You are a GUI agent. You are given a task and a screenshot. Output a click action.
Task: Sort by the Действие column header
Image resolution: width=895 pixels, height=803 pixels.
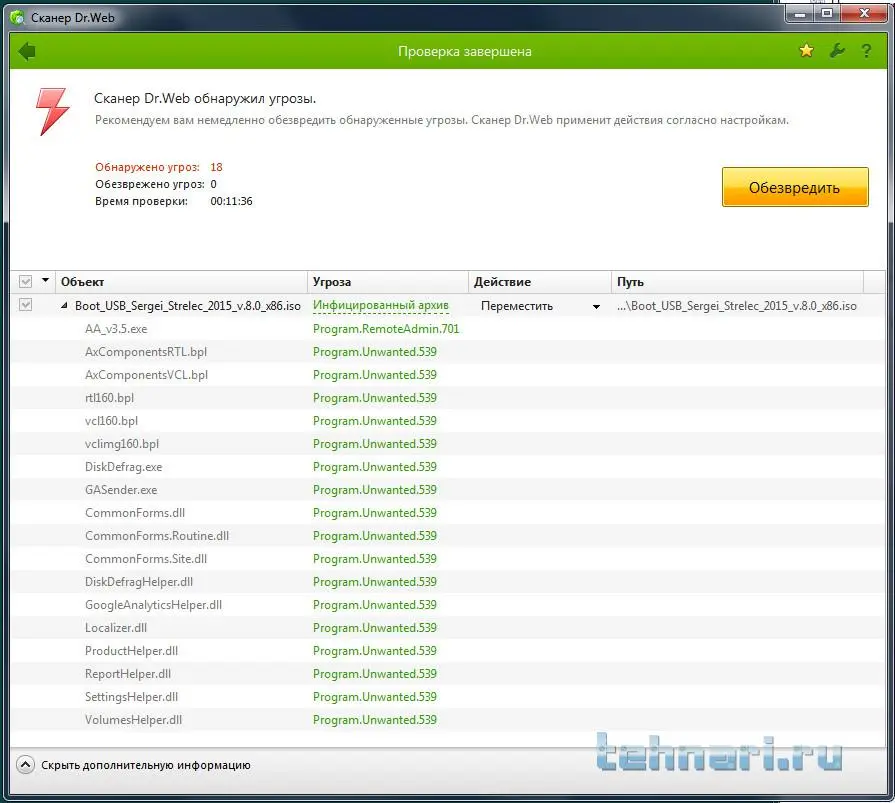tap(540, 282)
